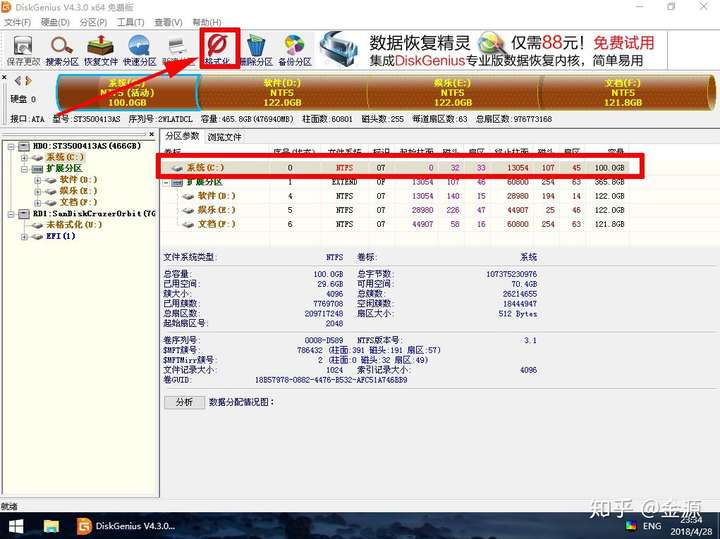Click the New Partition toolbar icon
The width and height of the screenshot is (720, 539).
coord(176,51)
